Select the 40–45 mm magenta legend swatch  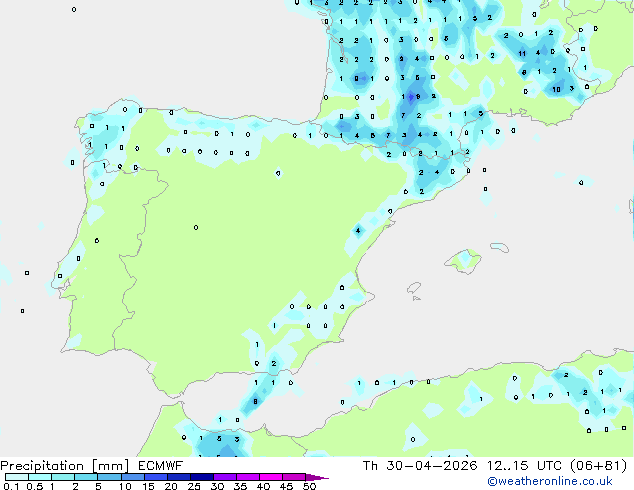click(271, 477)
